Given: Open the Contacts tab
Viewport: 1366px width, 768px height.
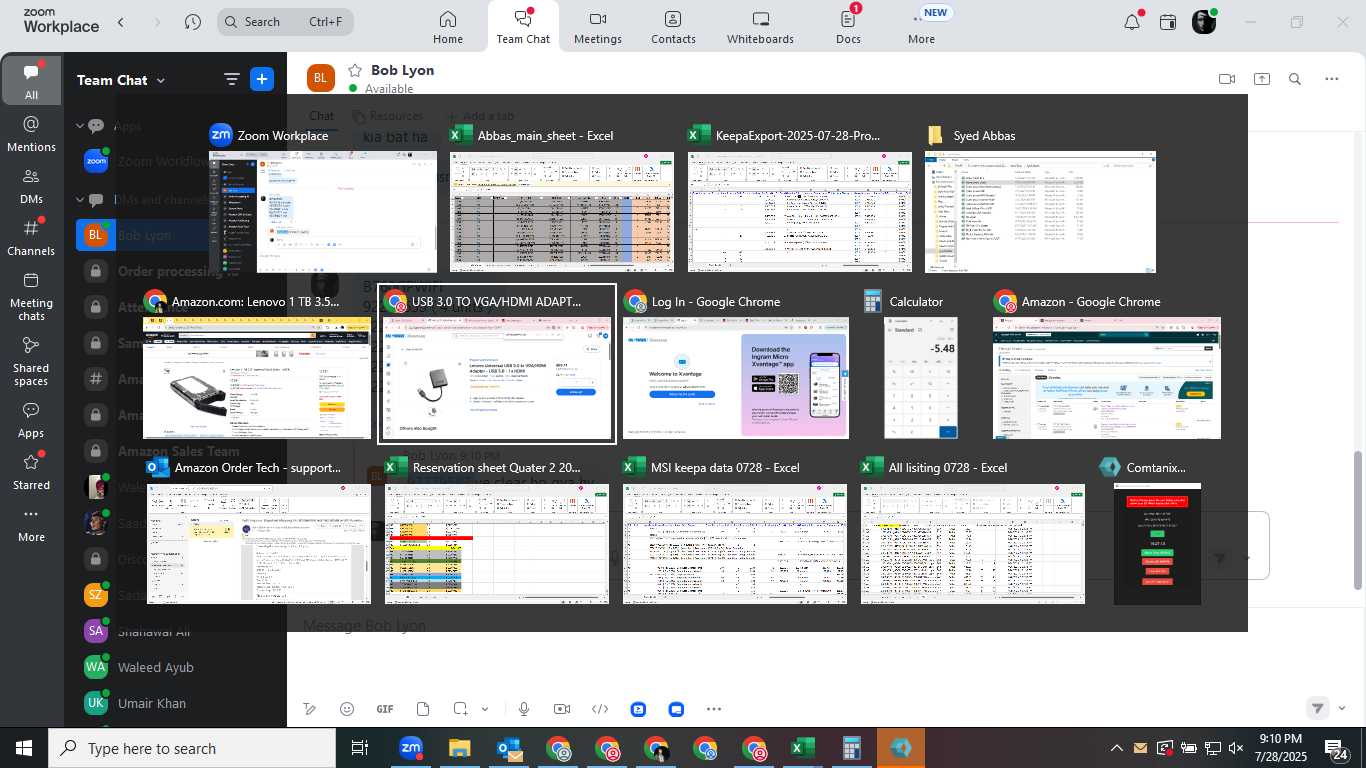Looking at the screenshot, I should (x=673, y=27).
